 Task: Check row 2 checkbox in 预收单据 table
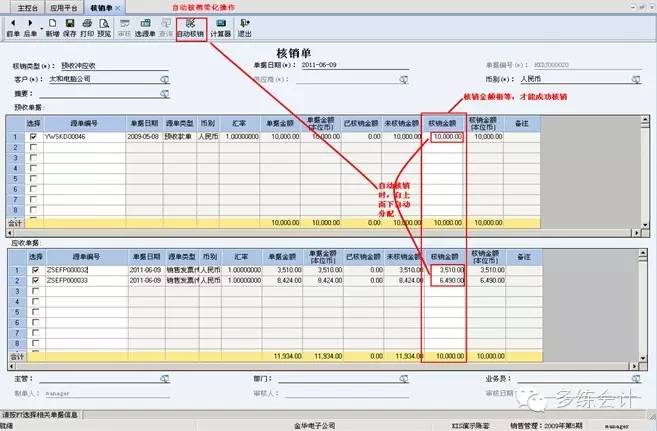point(34,147)
